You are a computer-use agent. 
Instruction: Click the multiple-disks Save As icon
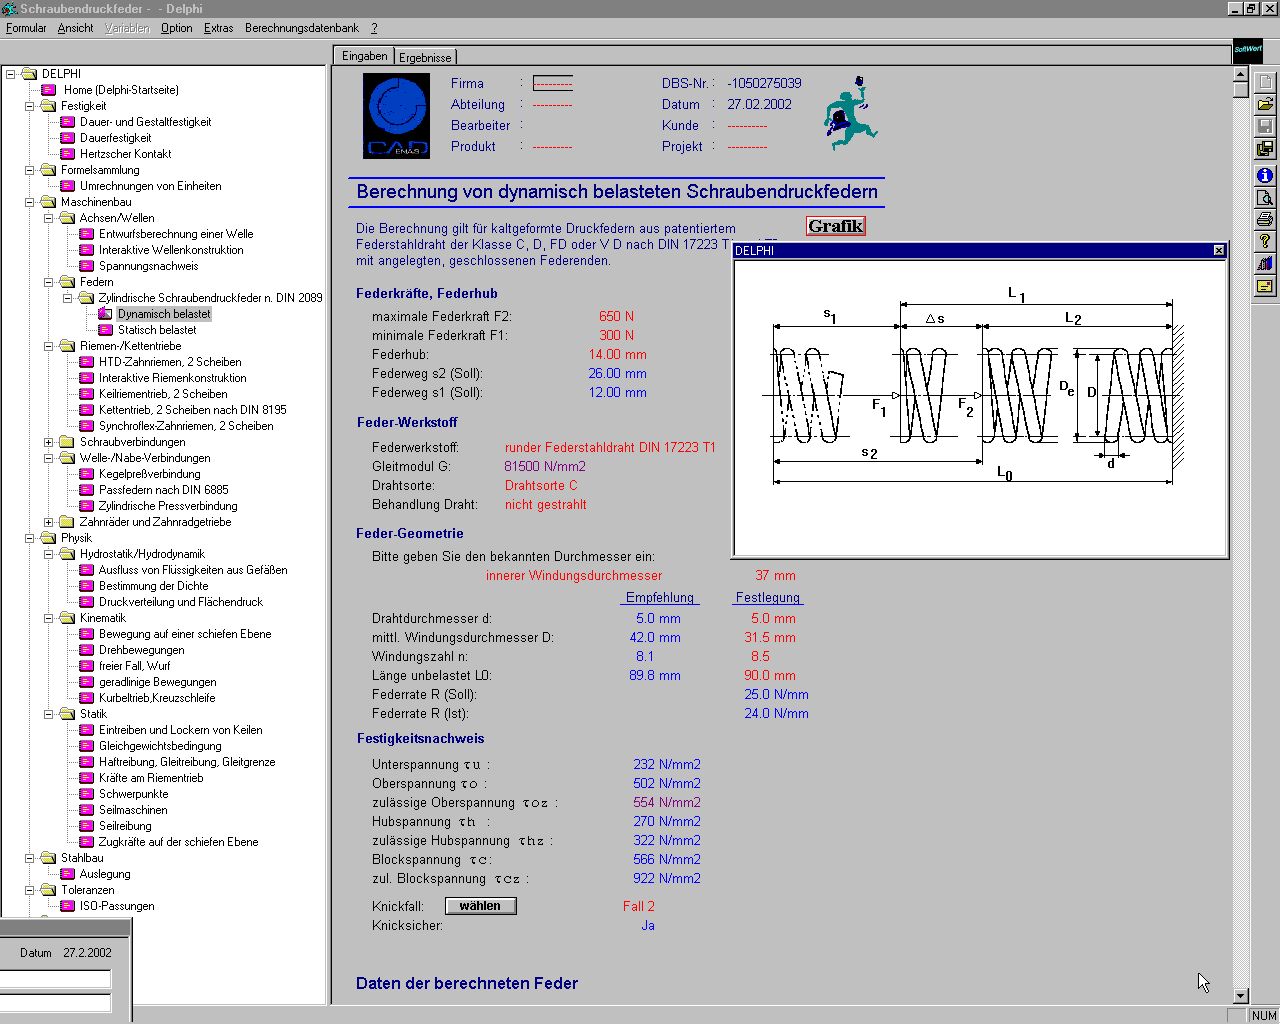click(1265, 149)
